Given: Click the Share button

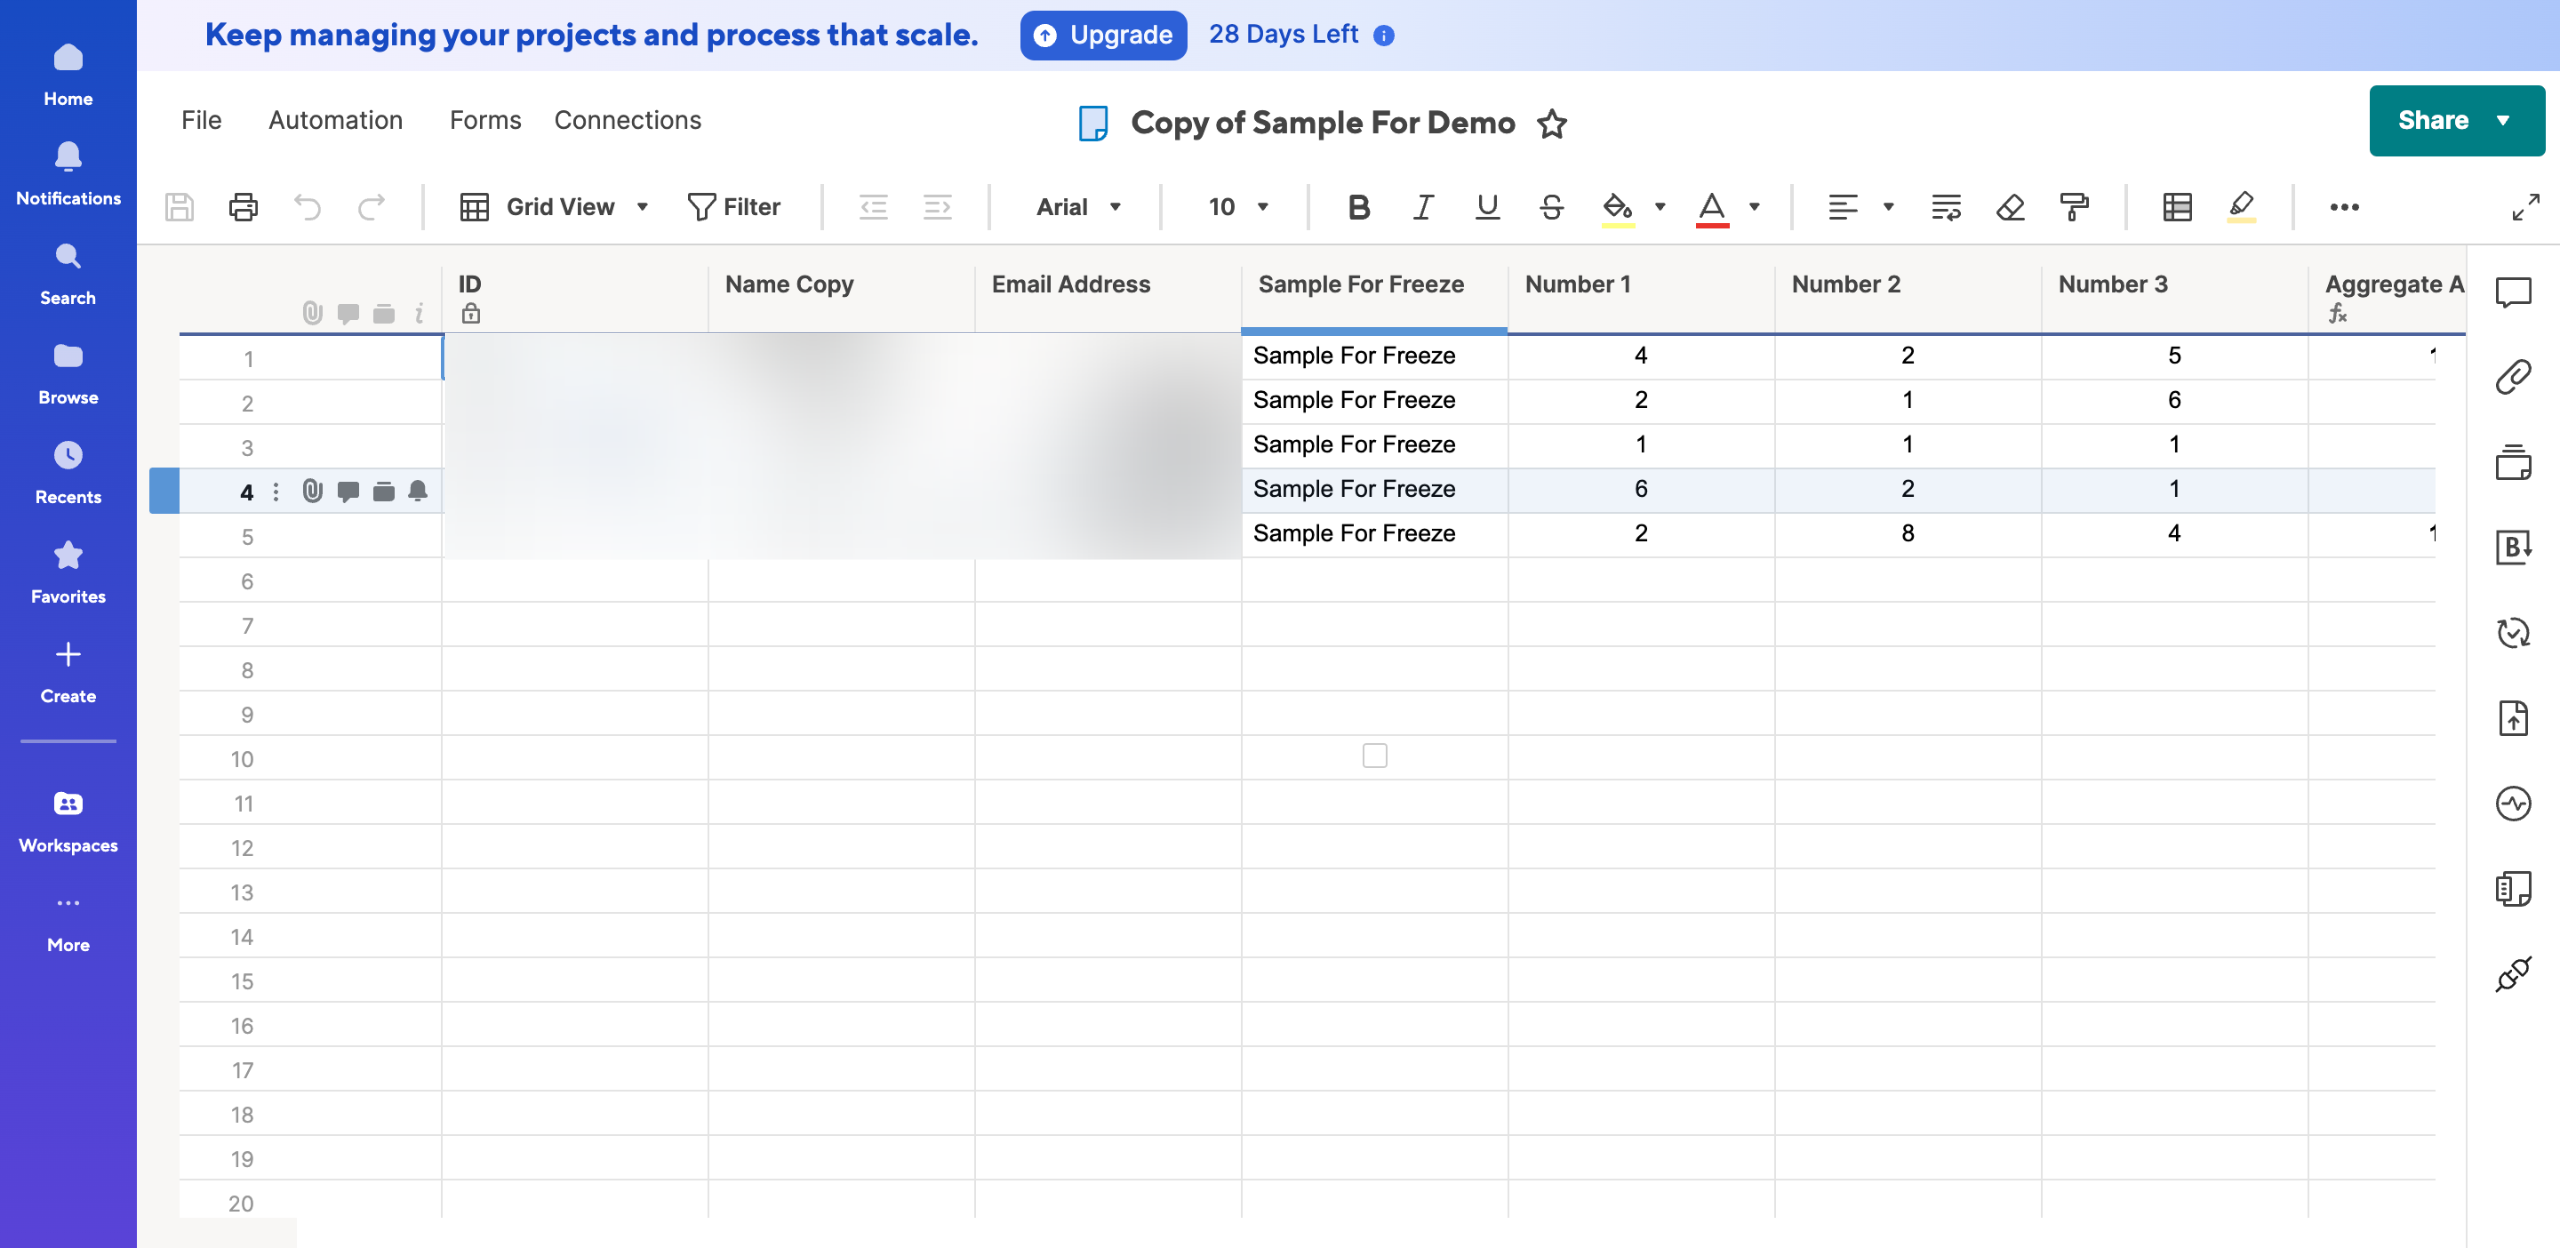Looking at the screenshot, I should [2433, 120].
